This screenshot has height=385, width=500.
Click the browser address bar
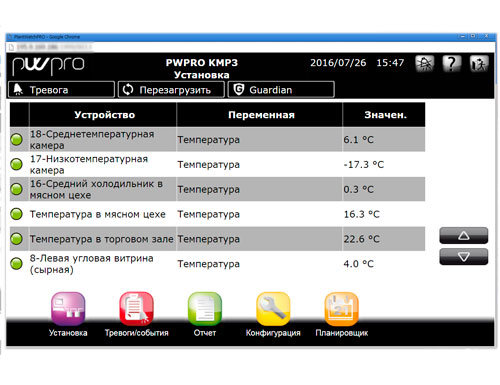250,47
